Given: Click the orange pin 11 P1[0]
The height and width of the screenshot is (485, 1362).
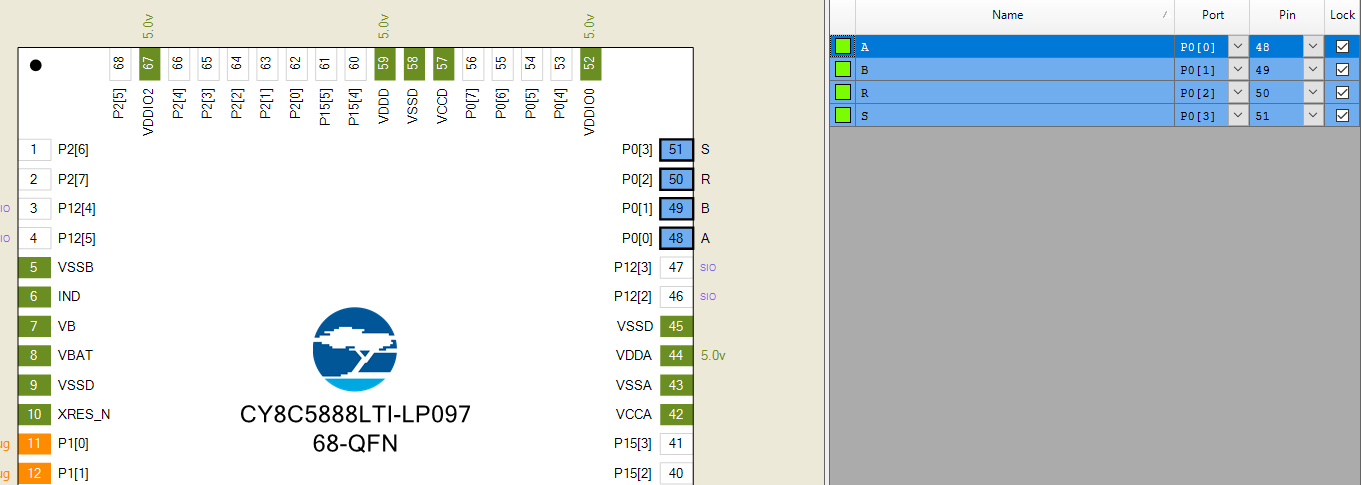Looking at the screenshot, I should pyautogui.click(x=34, y=443).
